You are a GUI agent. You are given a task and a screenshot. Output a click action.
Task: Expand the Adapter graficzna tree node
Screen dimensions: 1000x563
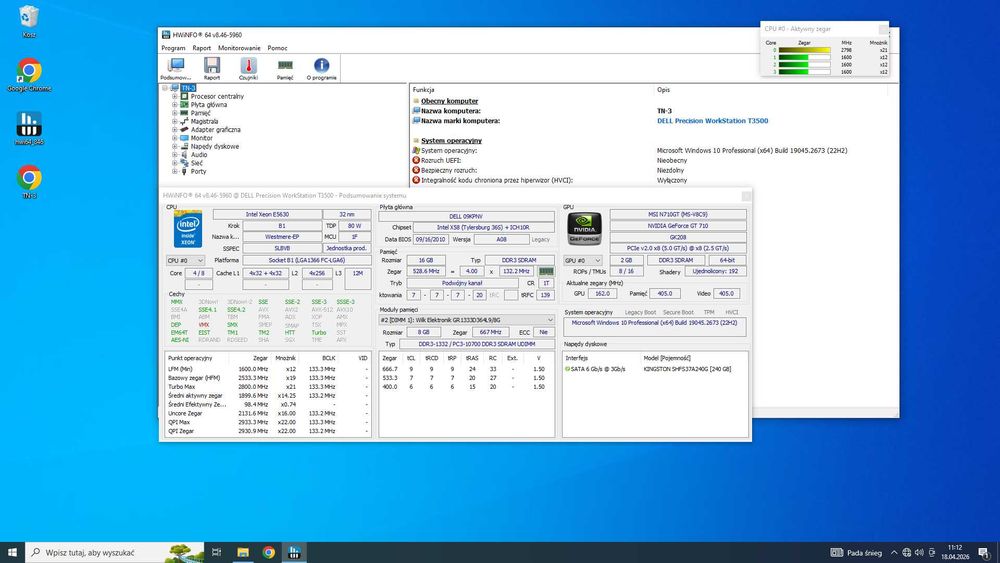coord(174,129)
